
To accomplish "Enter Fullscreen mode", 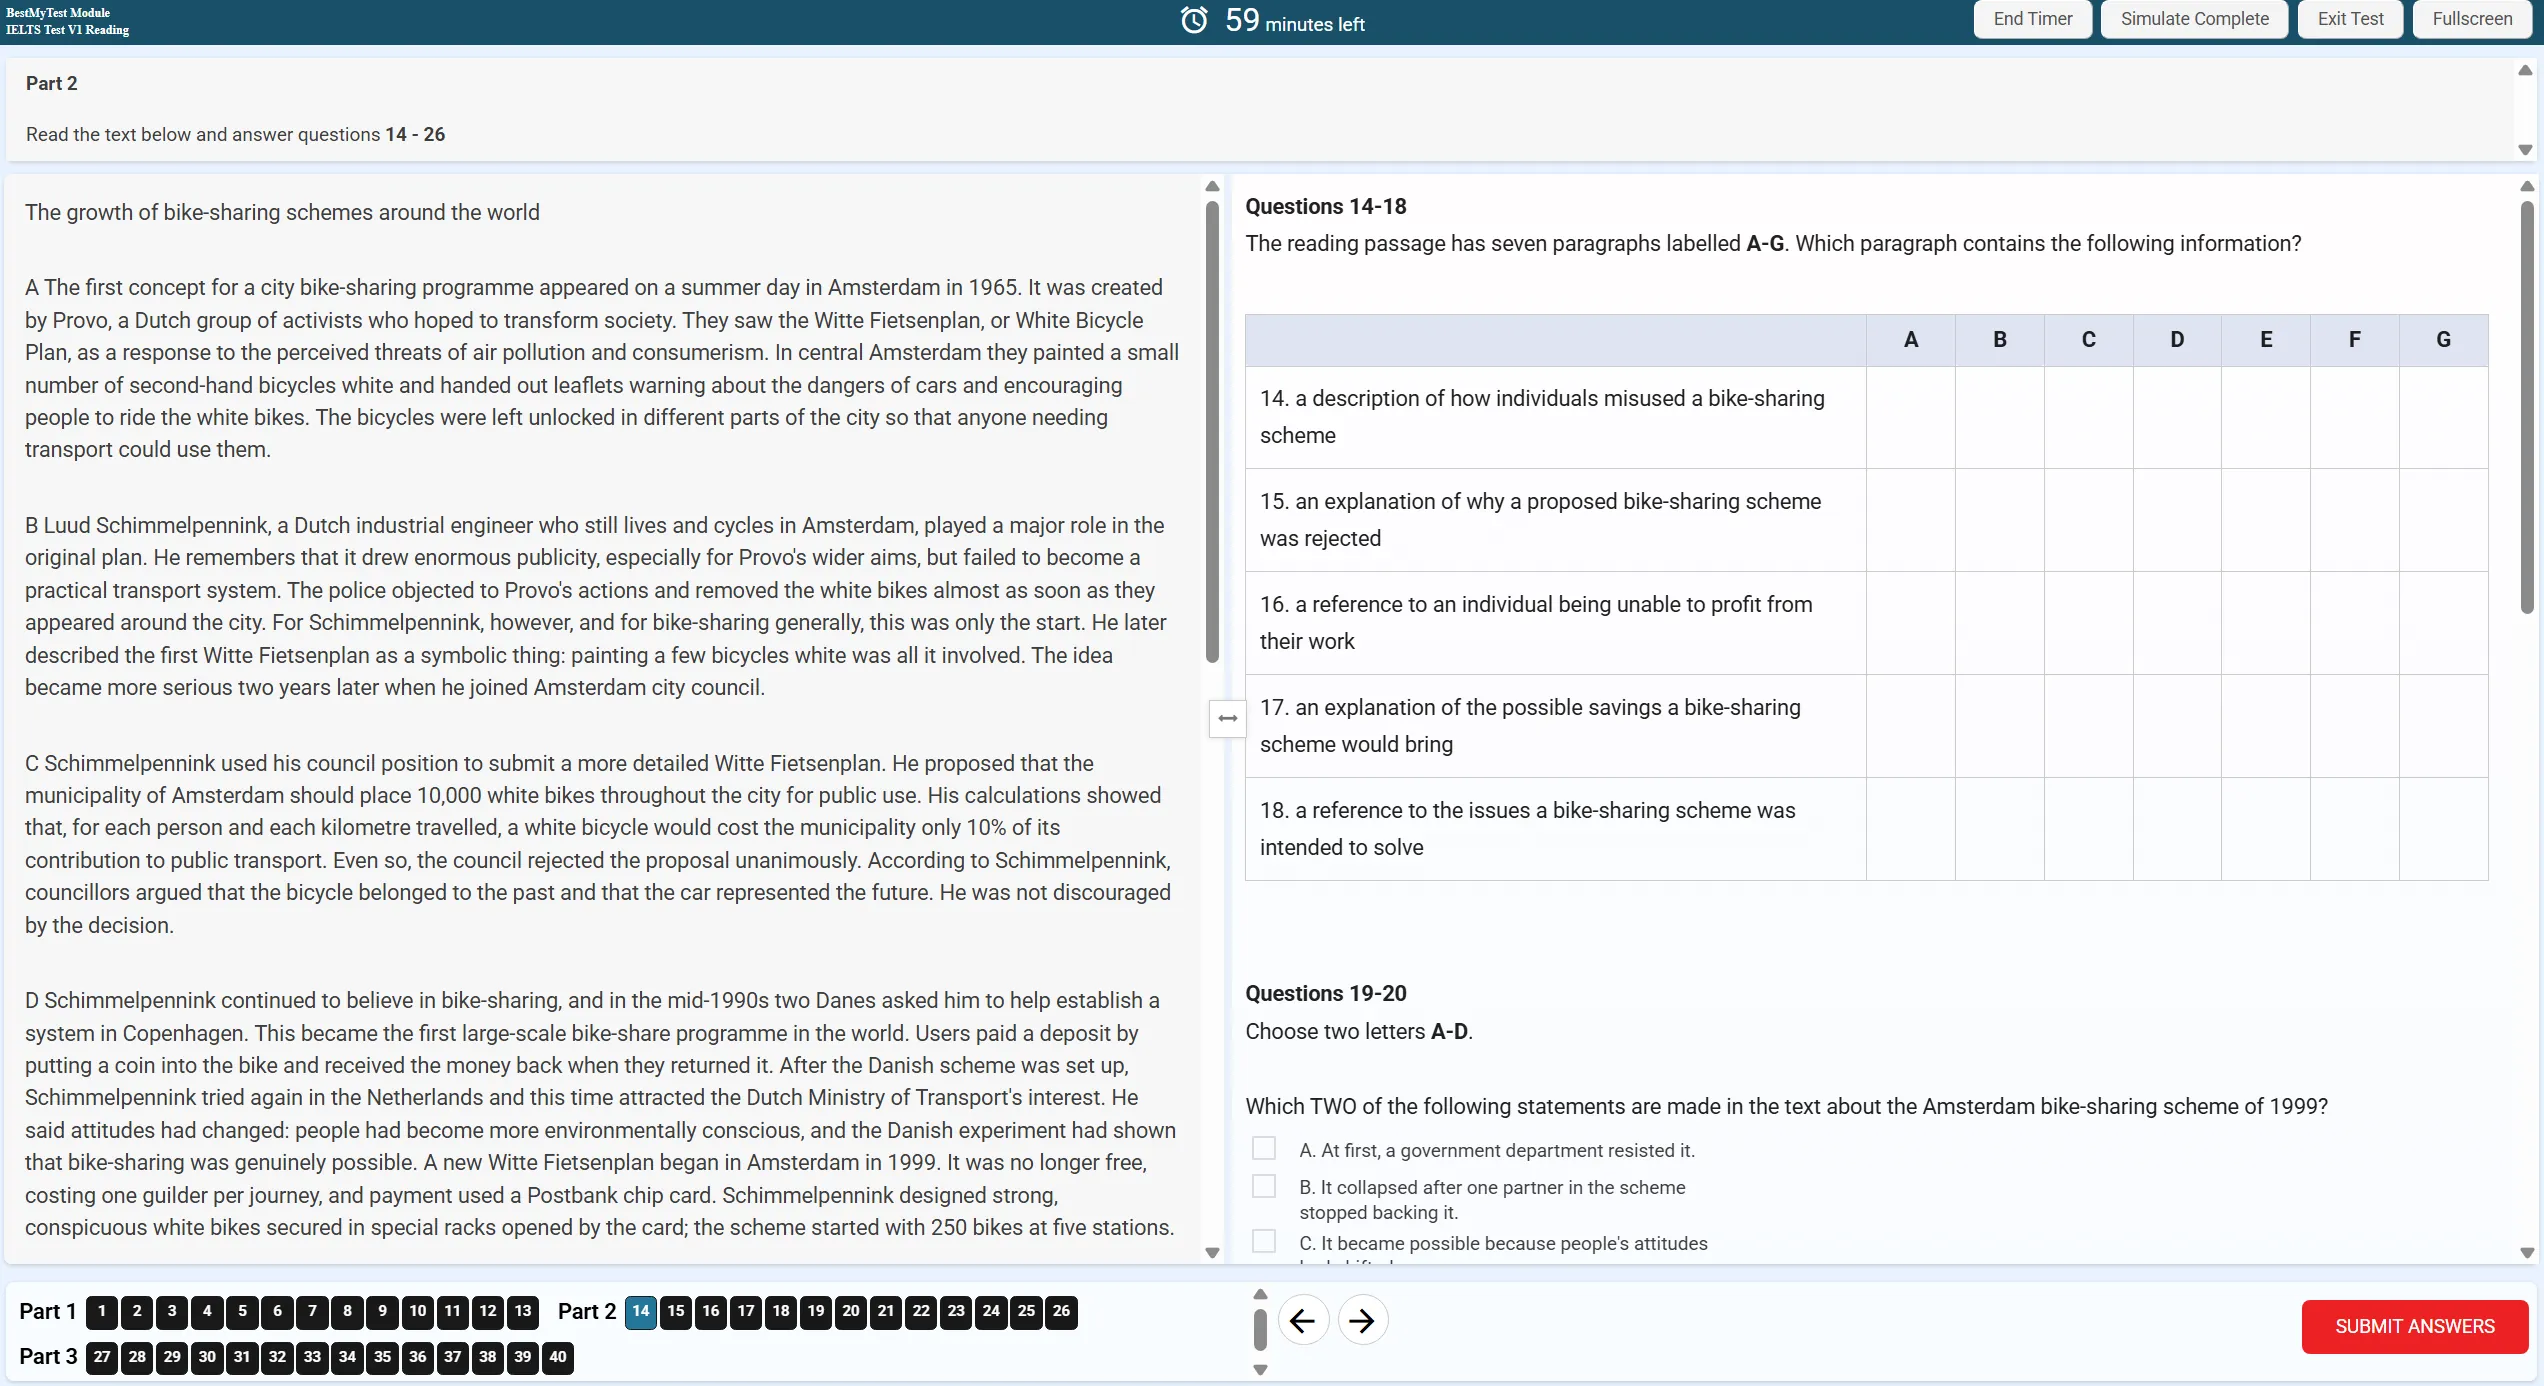I will pos(2472,19).
